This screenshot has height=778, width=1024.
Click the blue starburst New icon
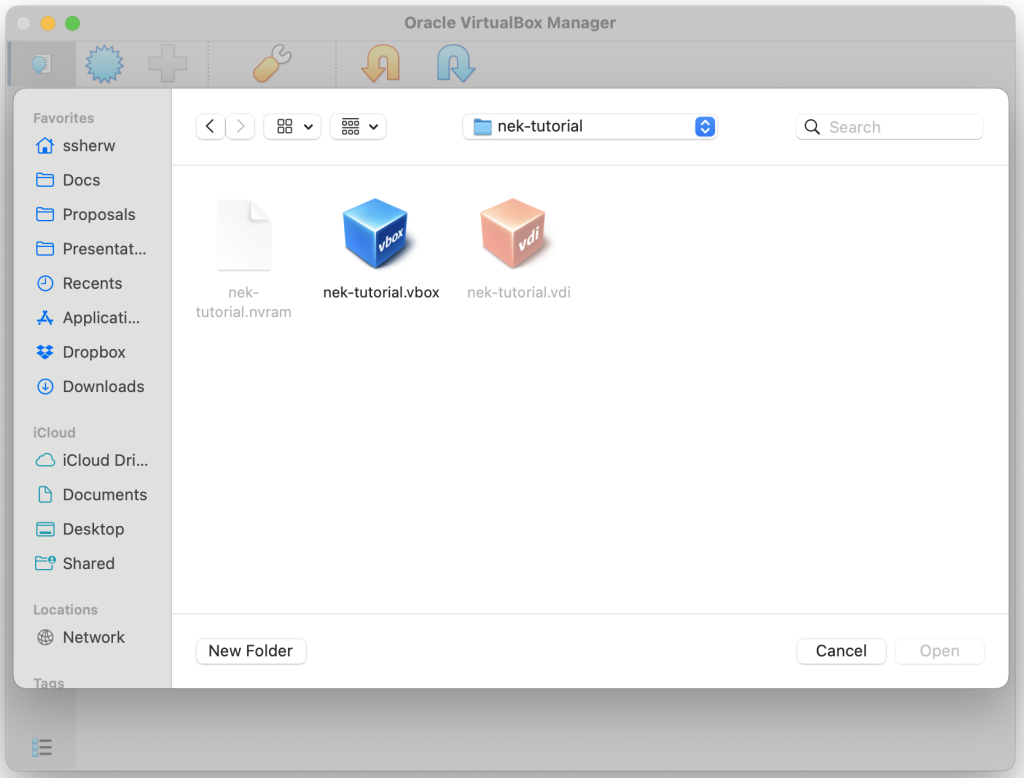(105, 65)
